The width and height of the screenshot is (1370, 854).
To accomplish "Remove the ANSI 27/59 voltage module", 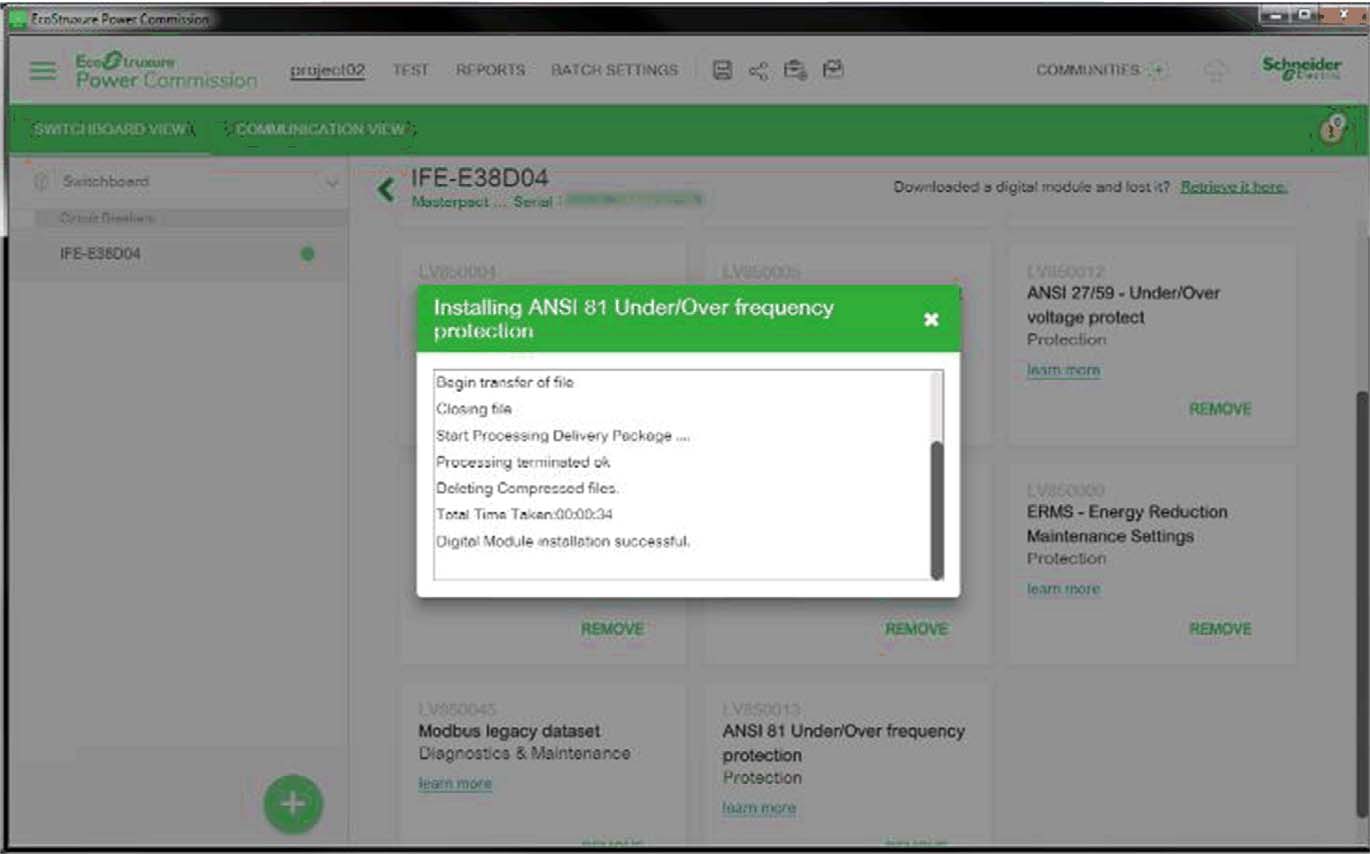I will coord(1220,409).
